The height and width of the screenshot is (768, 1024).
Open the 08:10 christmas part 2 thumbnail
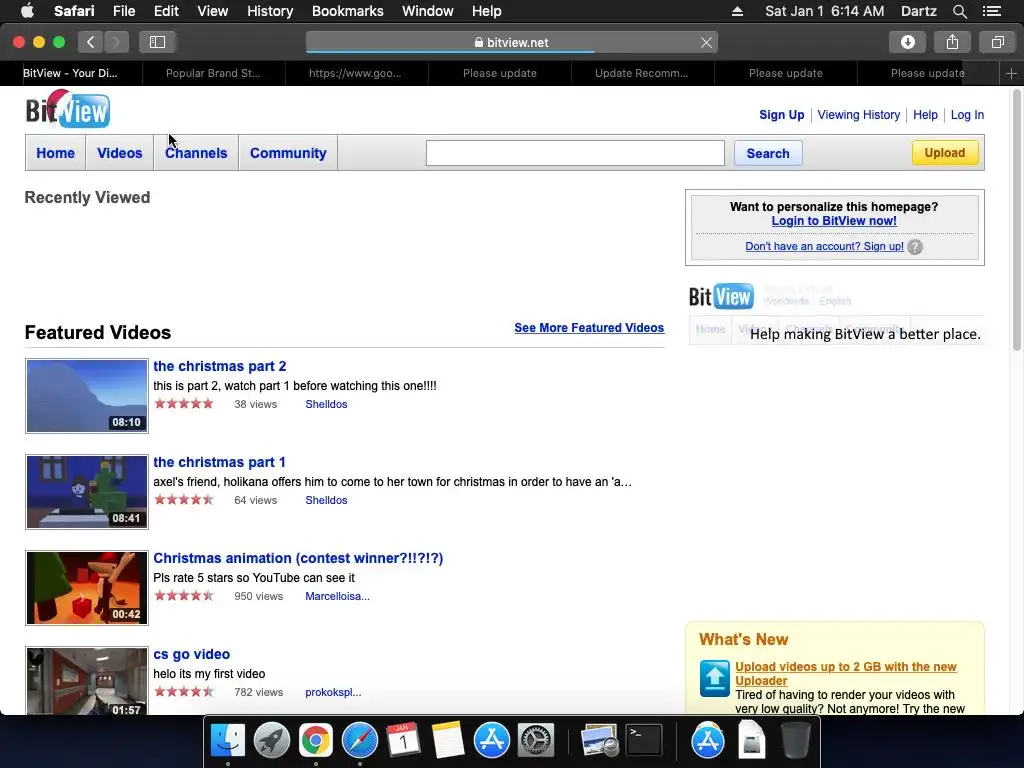point(87,396)
